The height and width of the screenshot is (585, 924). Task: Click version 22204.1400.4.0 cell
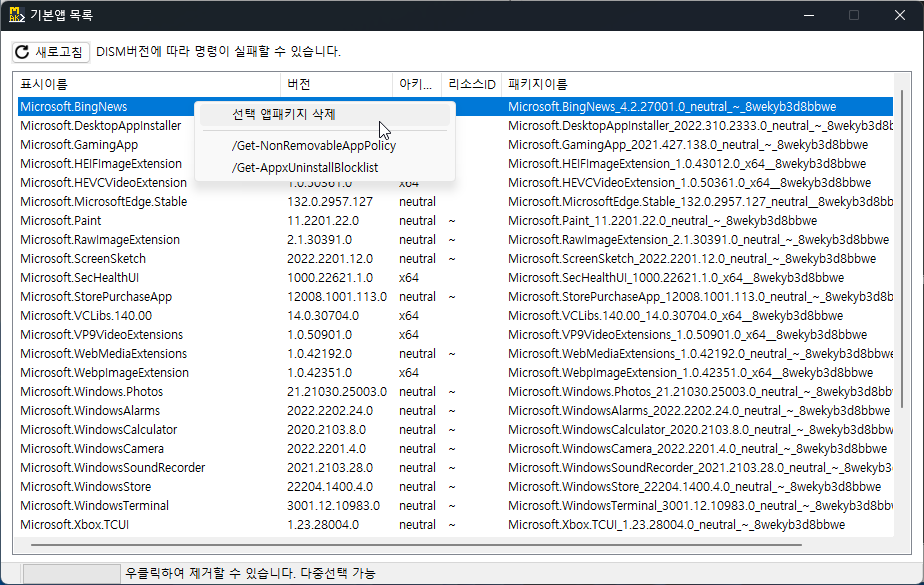[330, 487]
